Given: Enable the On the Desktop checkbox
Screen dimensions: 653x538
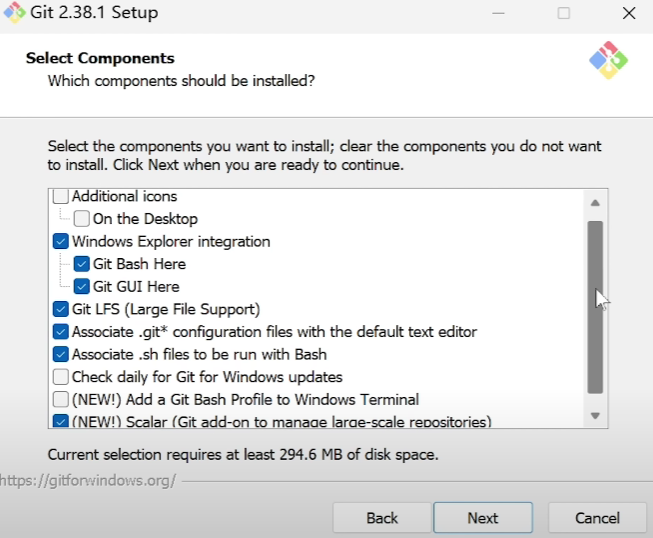Looking at the screenshot, I should [82, 219].
